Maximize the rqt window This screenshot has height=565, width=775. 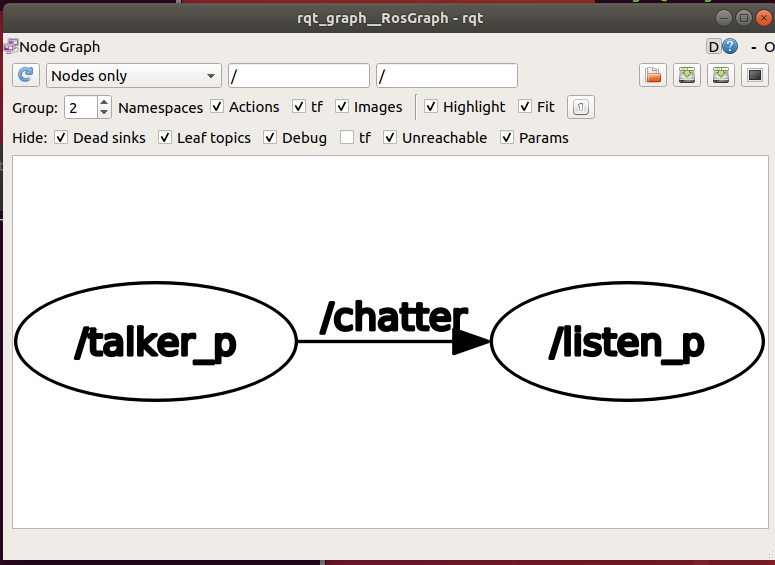coord(743,18)
